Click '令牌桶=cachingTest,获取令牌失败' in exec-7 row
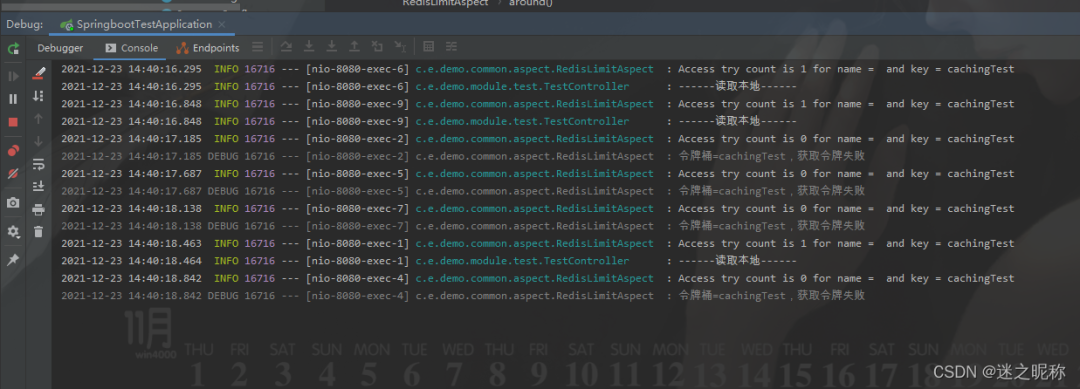 tap(771, 226)
